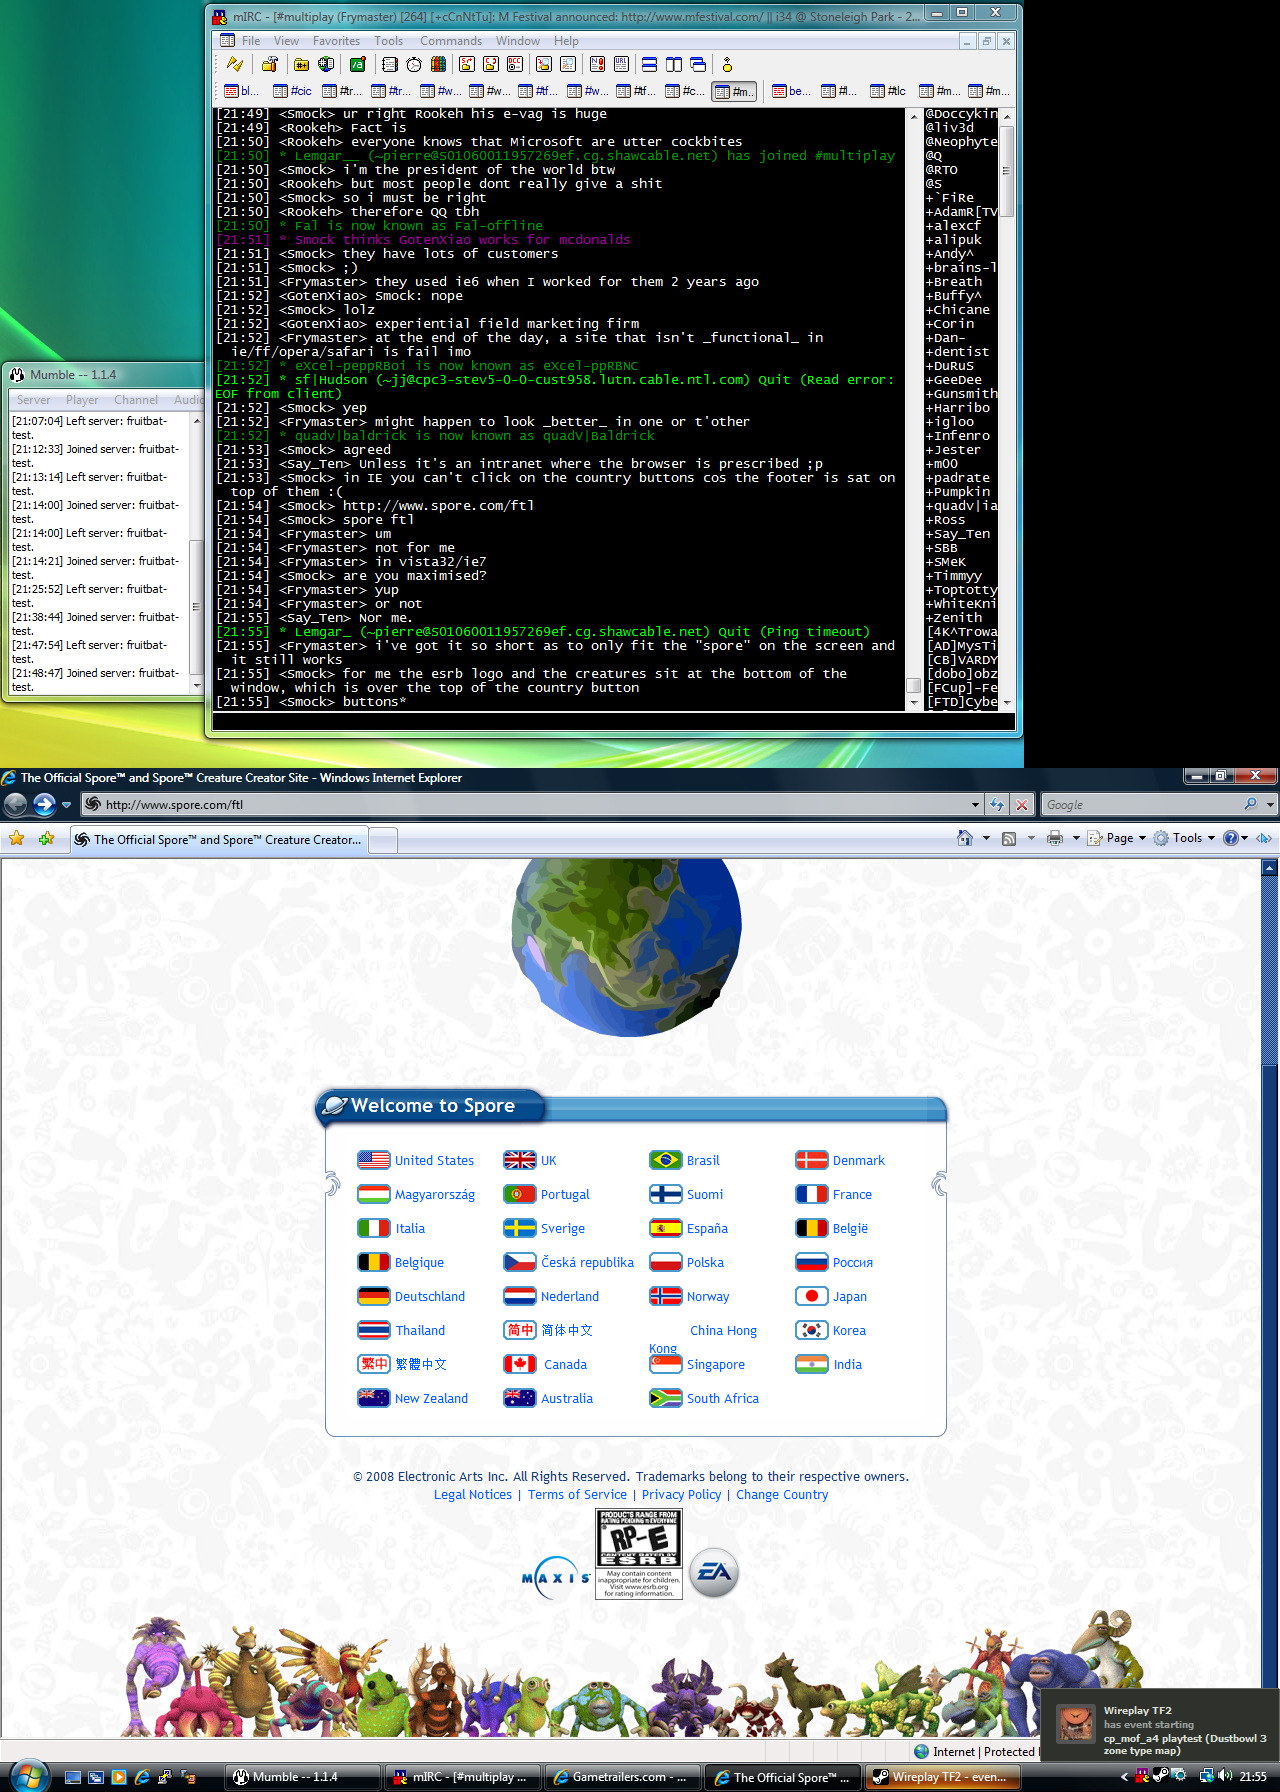Click mIRC chat message input line
1280x1792 pixels.
[613, 721]
